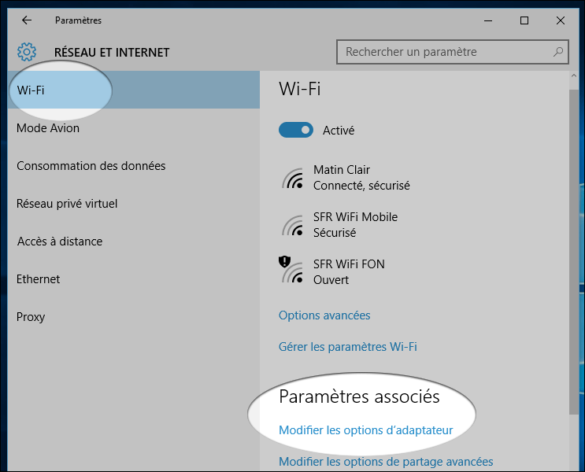Select the Wi-Fi category in sidebar
This screenshot has height=472, width=585.
pyautogui.click(x=134, y=90)
